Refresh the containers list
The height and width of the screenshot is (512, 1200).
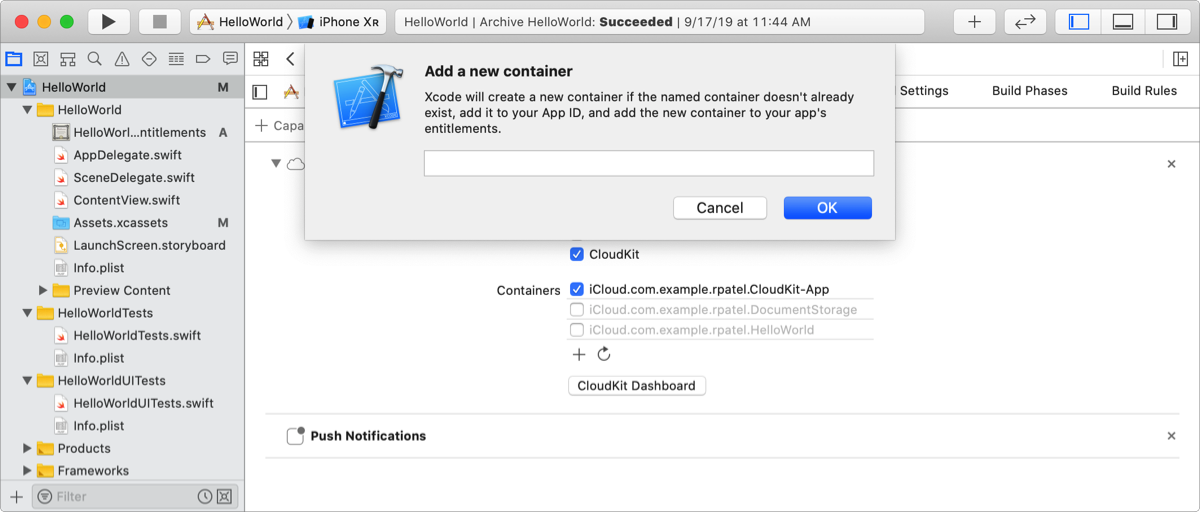coord(604,354)
